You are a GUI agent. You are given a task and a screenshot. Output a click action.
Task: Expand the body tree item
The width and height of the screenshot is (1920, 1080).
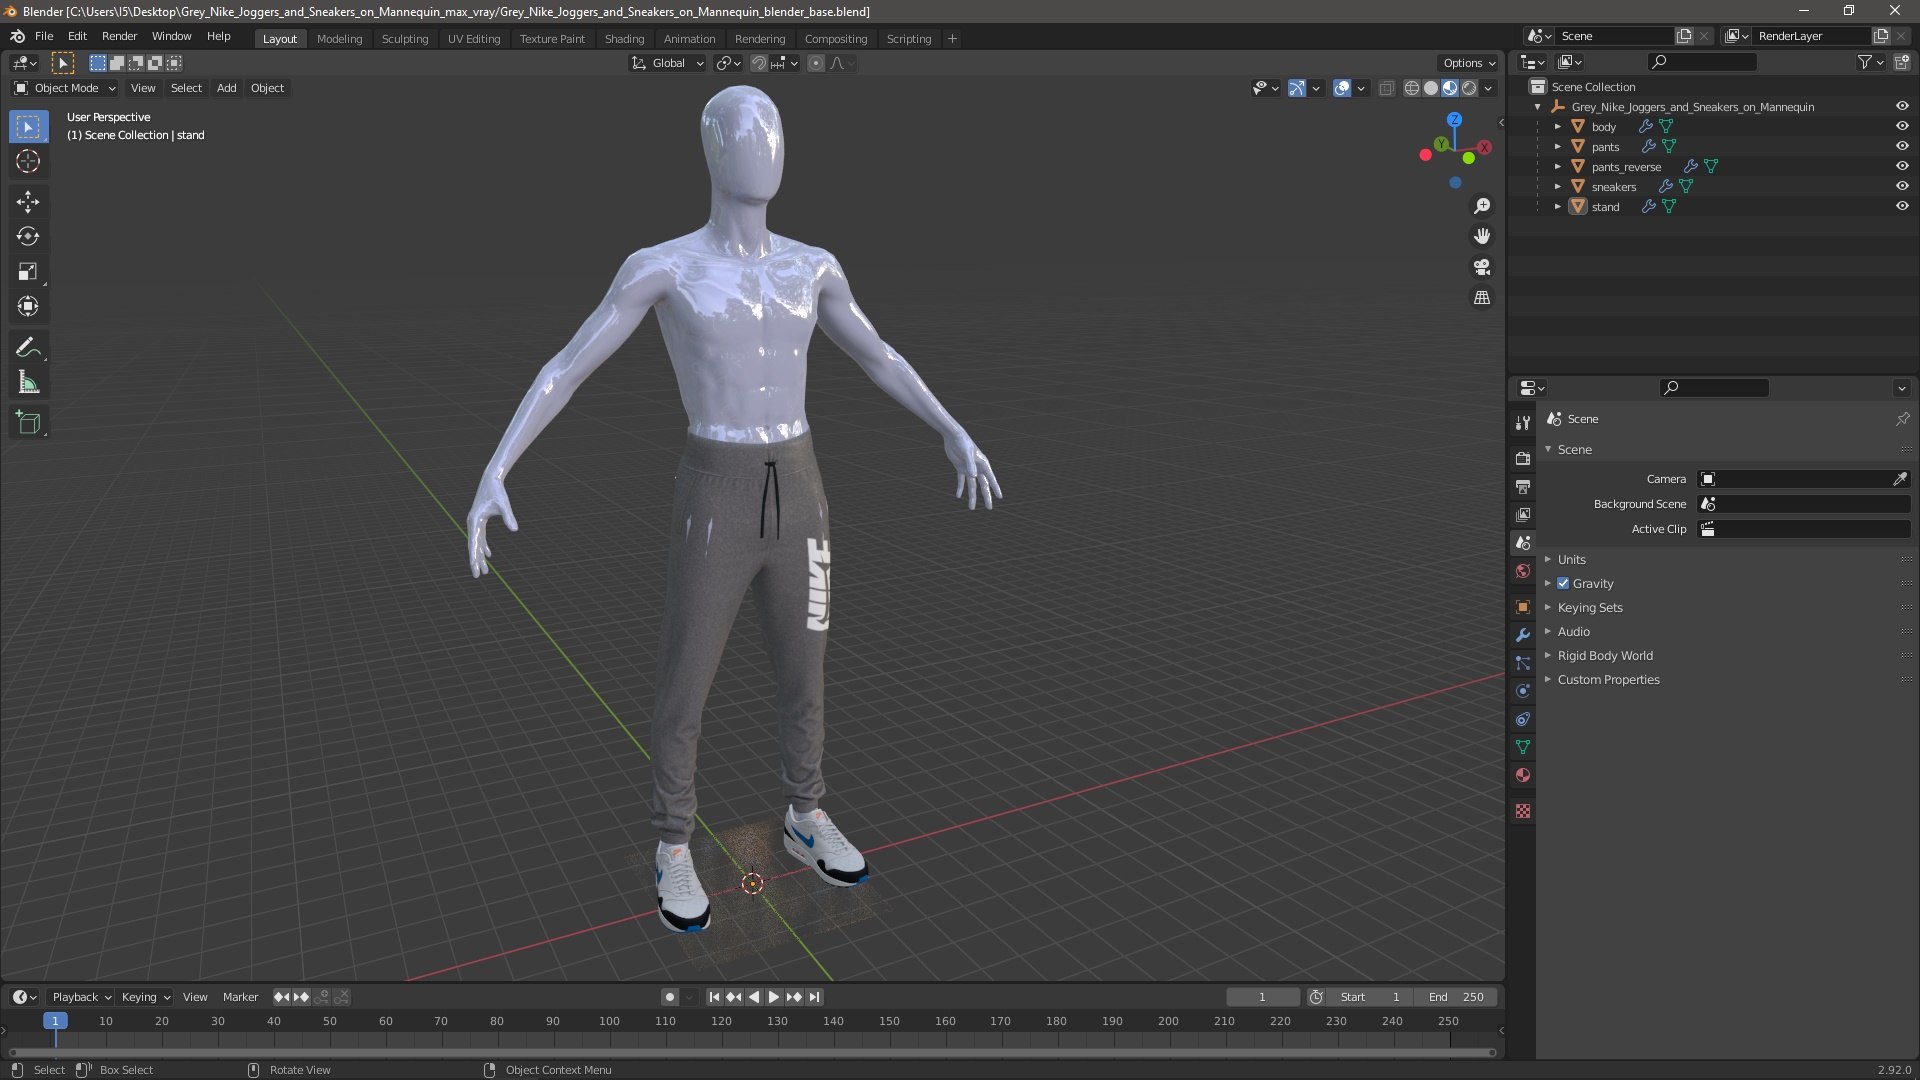click(1558, 127)
